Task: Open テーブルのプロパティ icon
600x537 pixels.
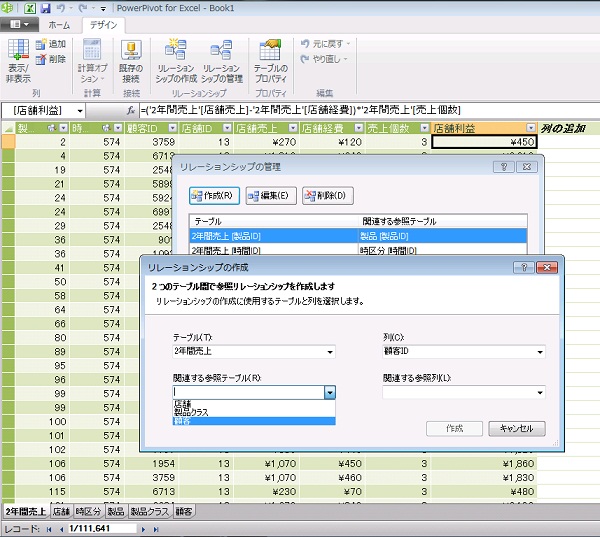Action: click(271, 58)
